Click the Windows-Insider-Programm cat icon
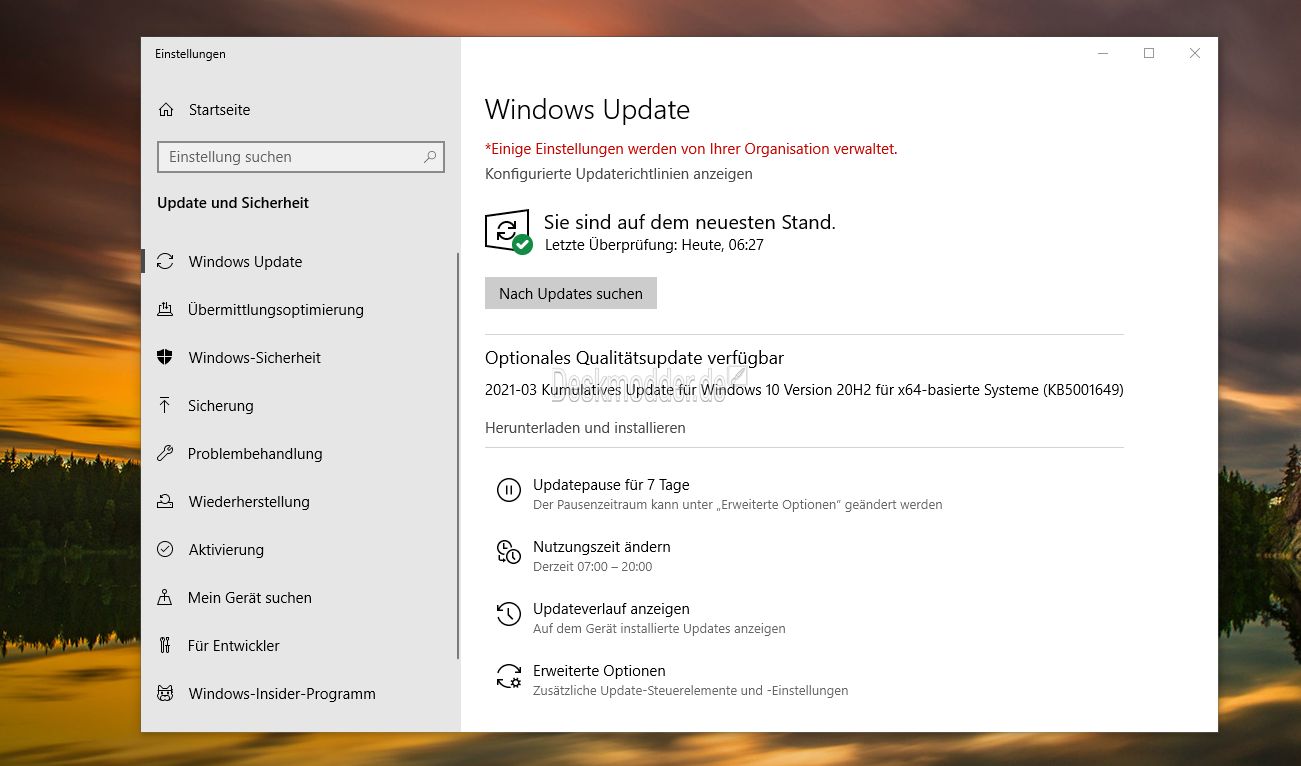Image resolution: width=1301 pixels, height=766 pixels. coord(166,694)
